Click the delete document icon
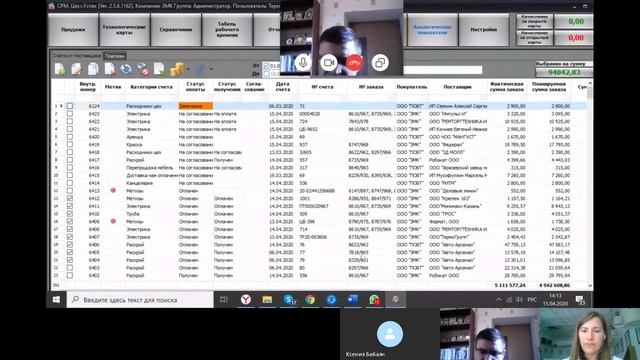The image size is (640, 360). click(110, 69)
